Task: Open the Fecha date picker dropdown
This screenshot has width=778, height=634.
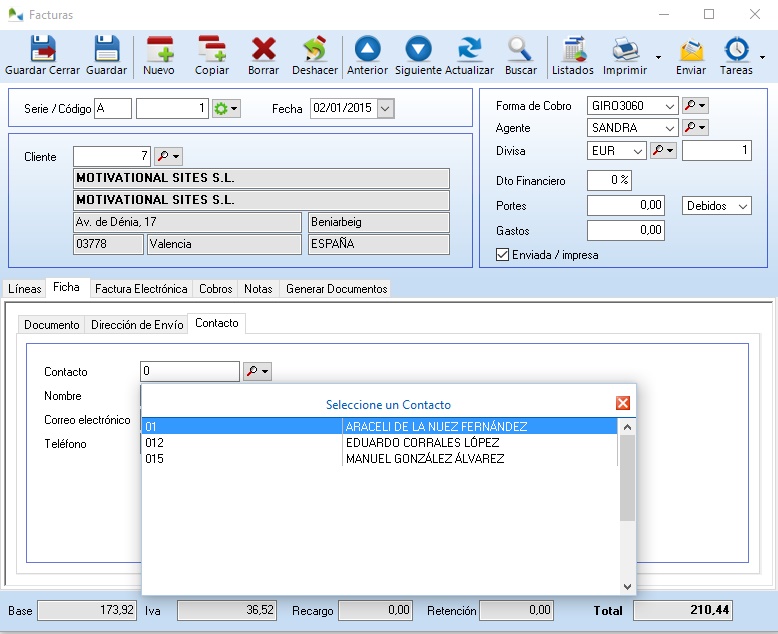Action: [385, 108]
